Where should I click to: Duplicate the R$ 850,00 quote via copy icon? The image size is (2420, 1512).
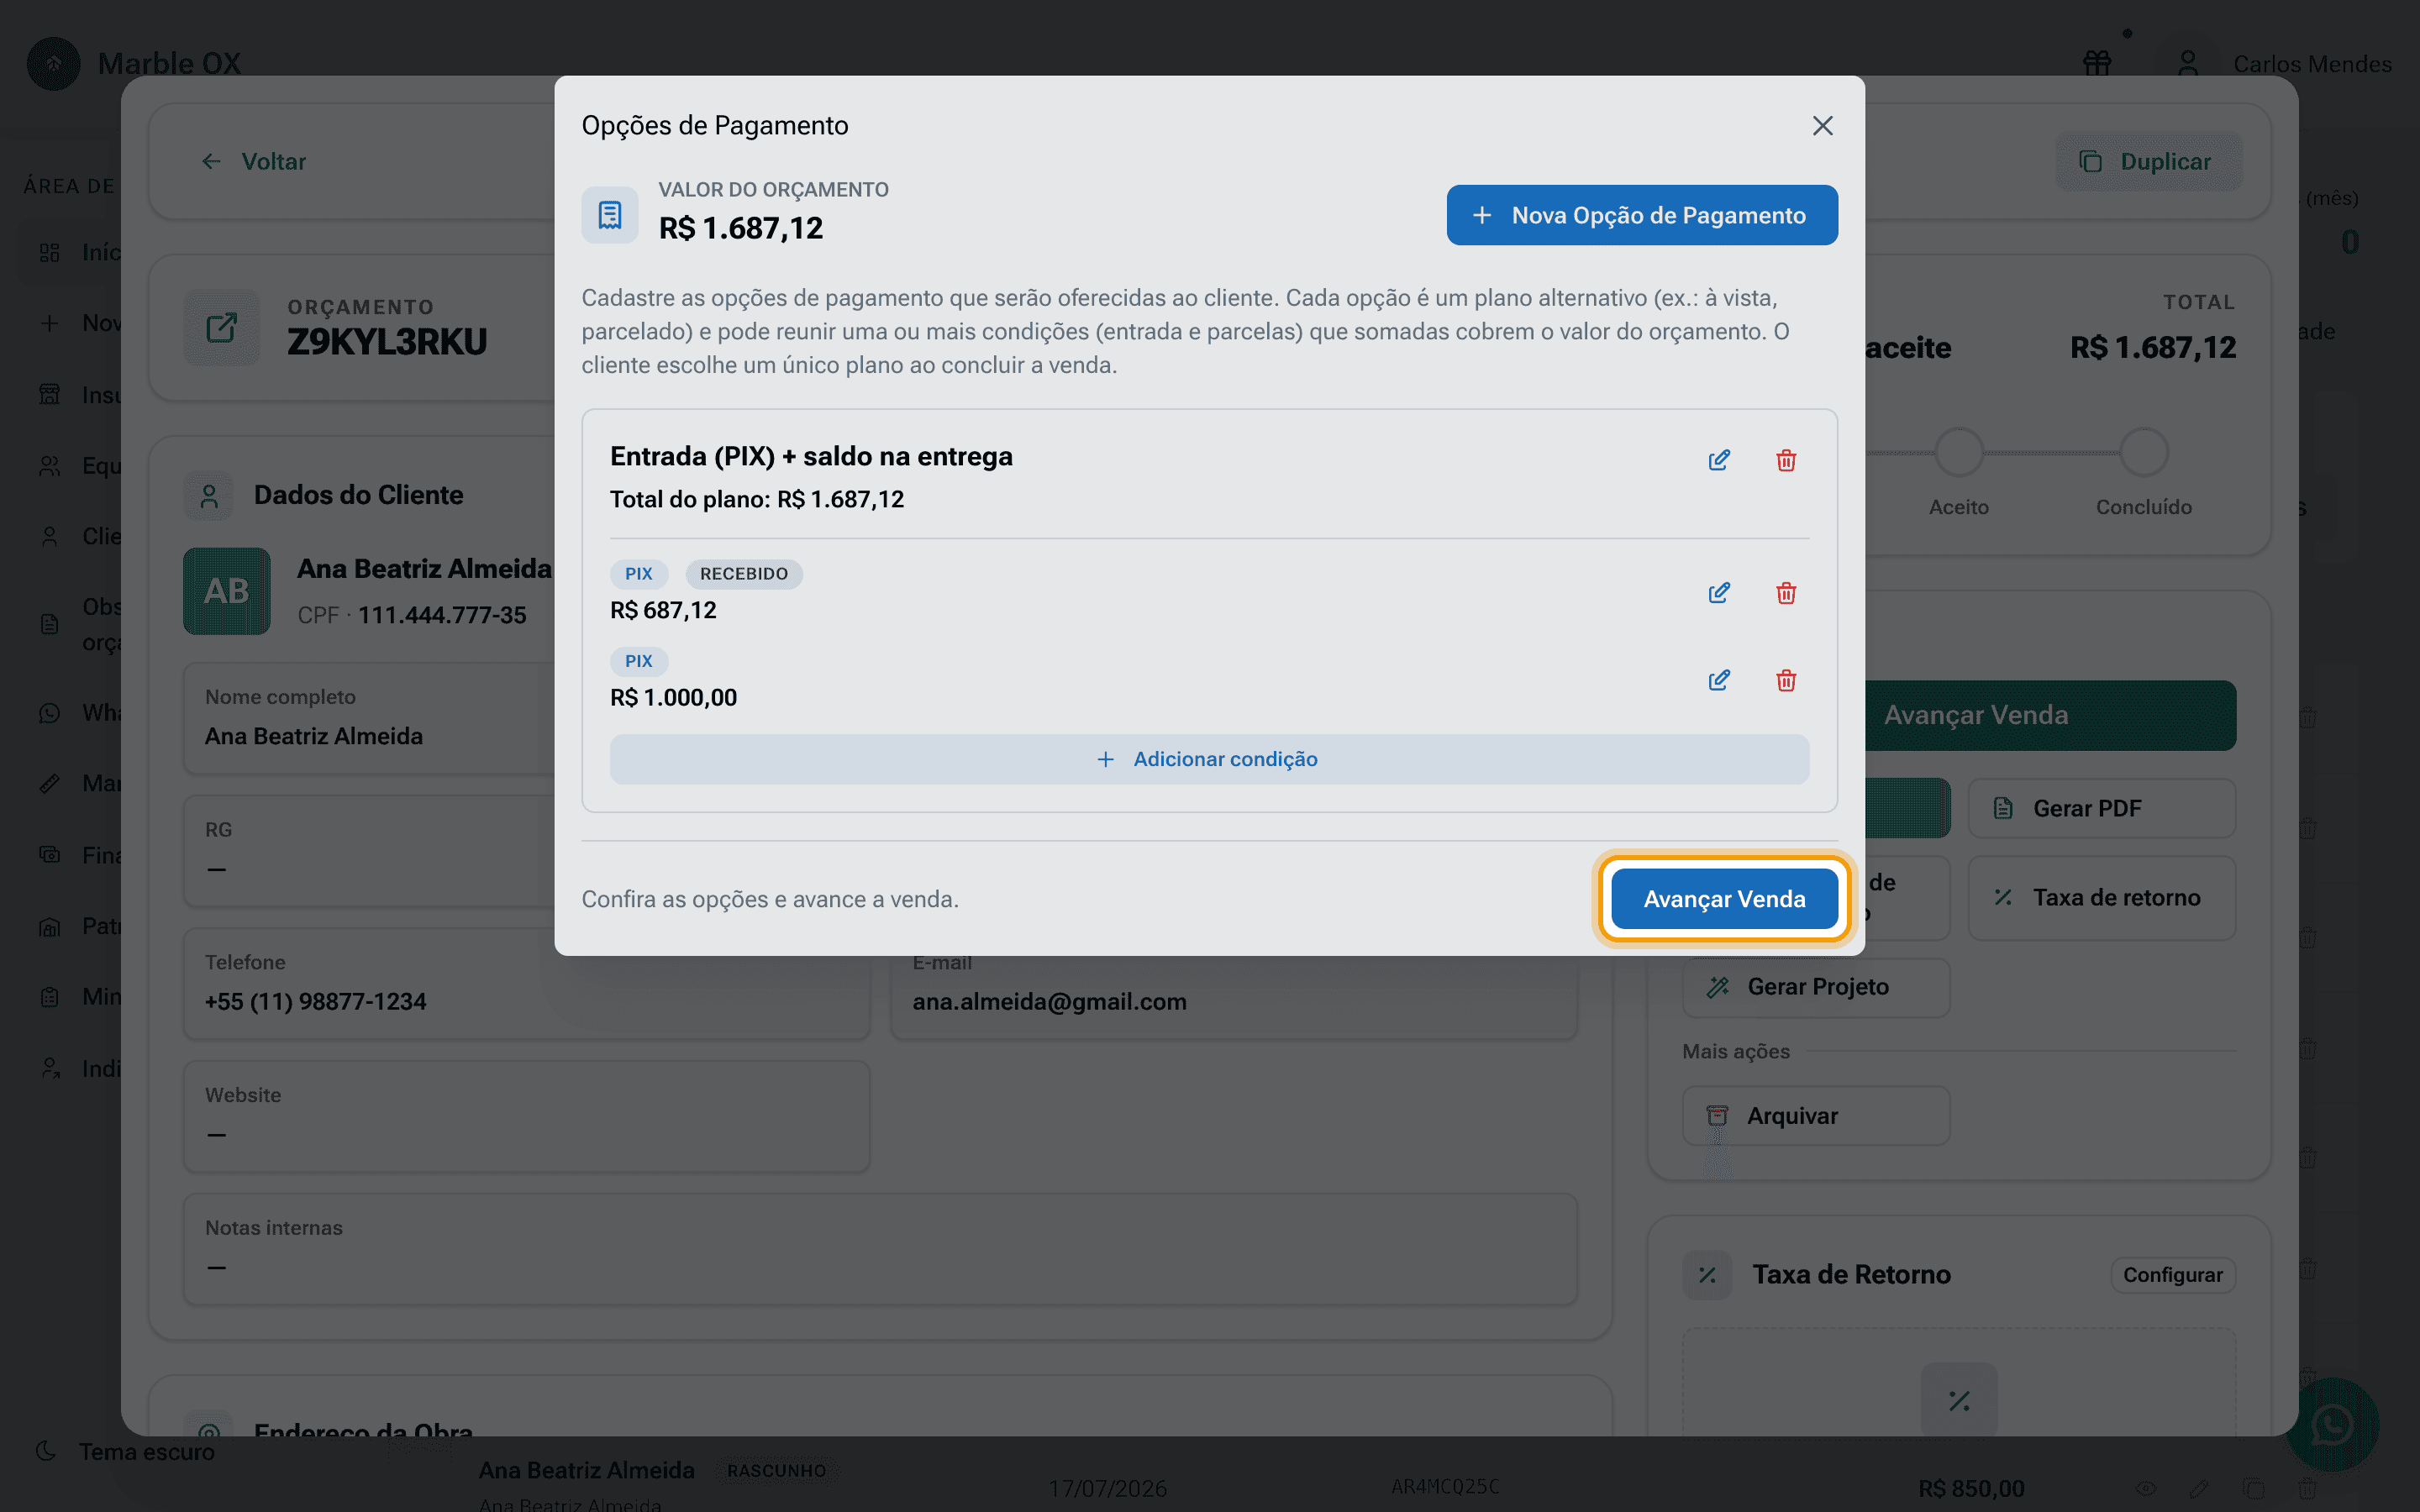click(x=2253, y=1489)
